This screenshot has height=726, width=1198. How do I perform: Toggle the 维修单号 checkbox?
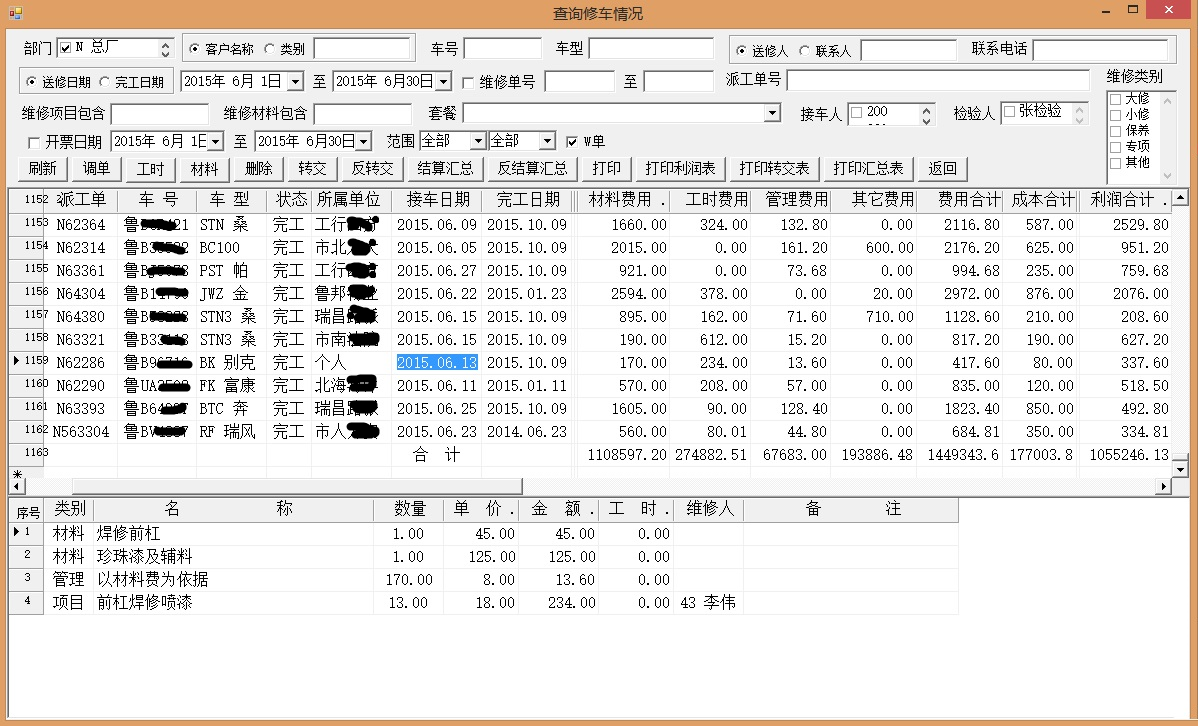(468, 82)
